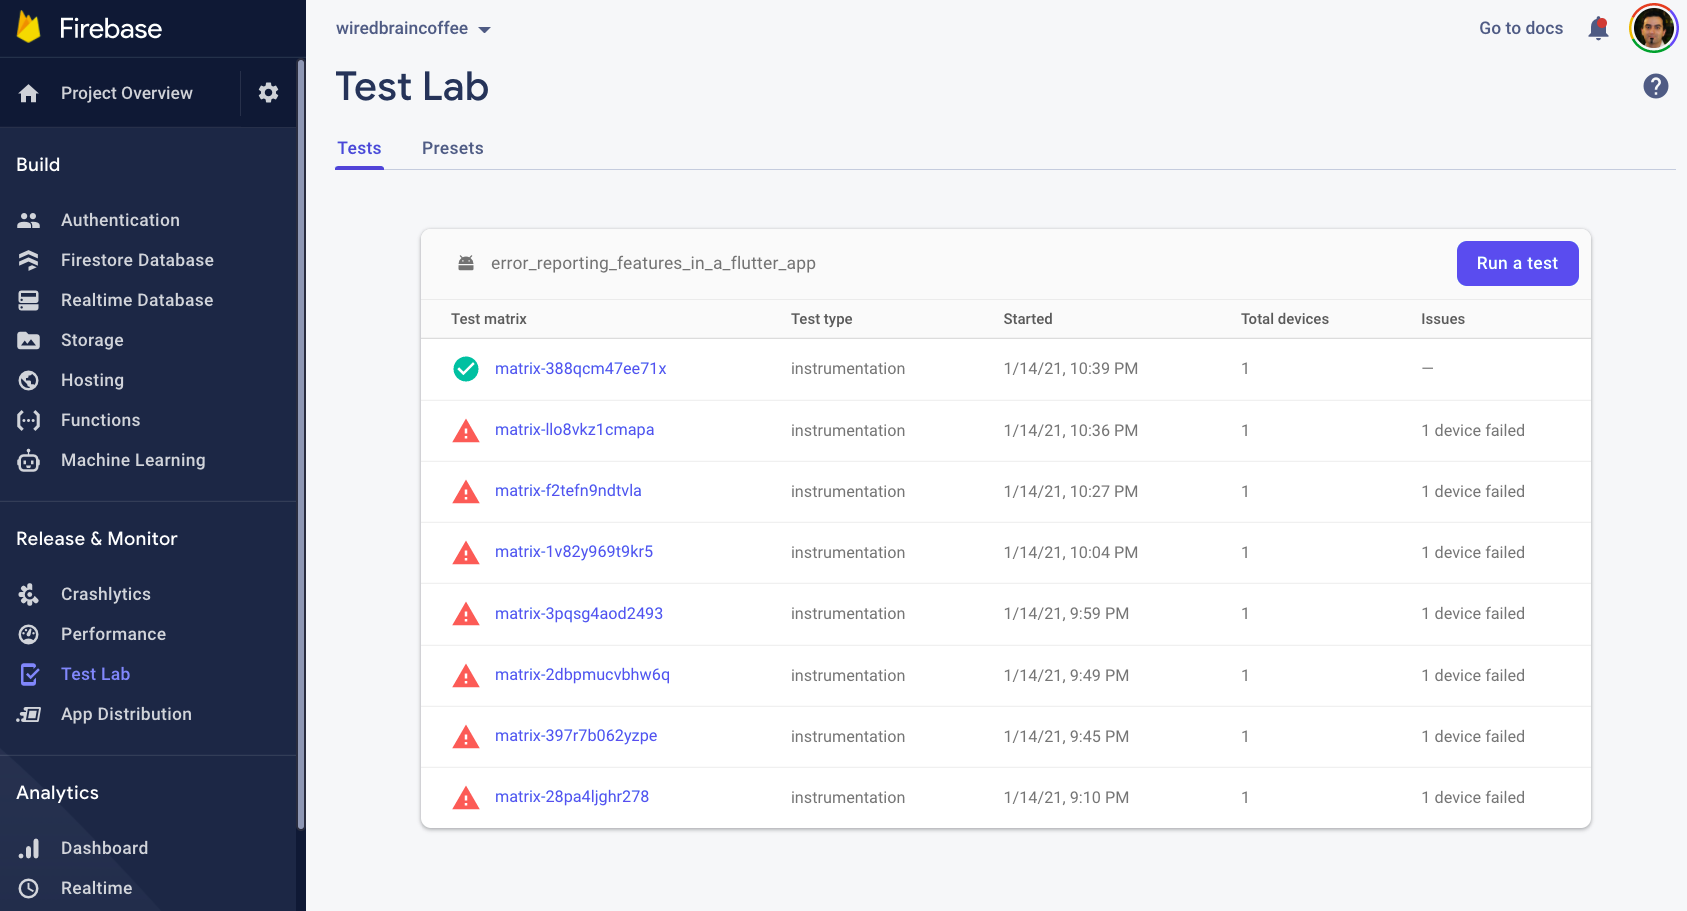
Task: Click the Dashboard bar chart icon
Action: (x=29, y=848)
